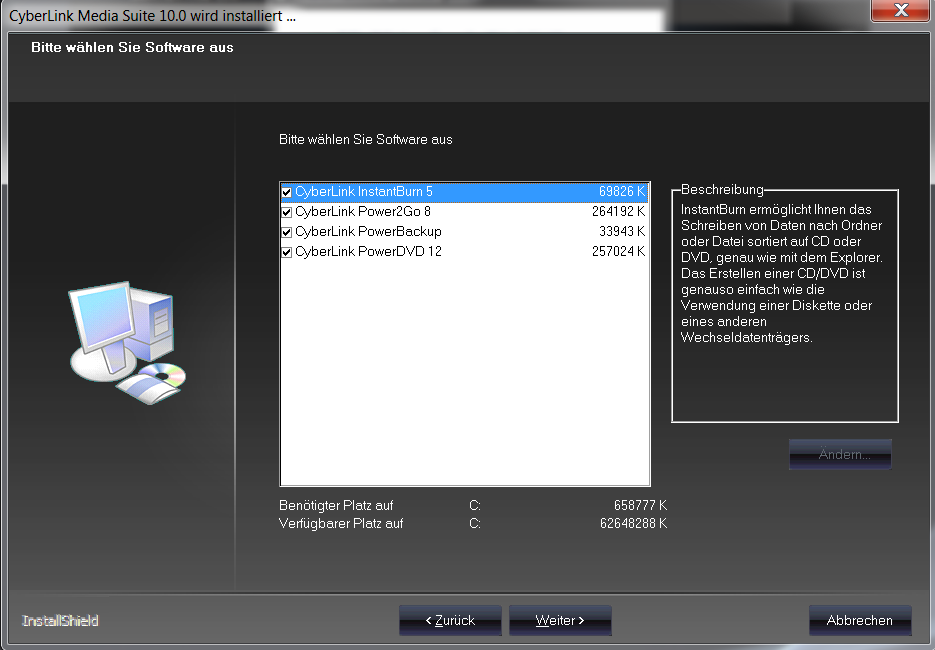Select the CyberLink PowerBackup list entry
This screenshot has height=650, width=935.
368,231
